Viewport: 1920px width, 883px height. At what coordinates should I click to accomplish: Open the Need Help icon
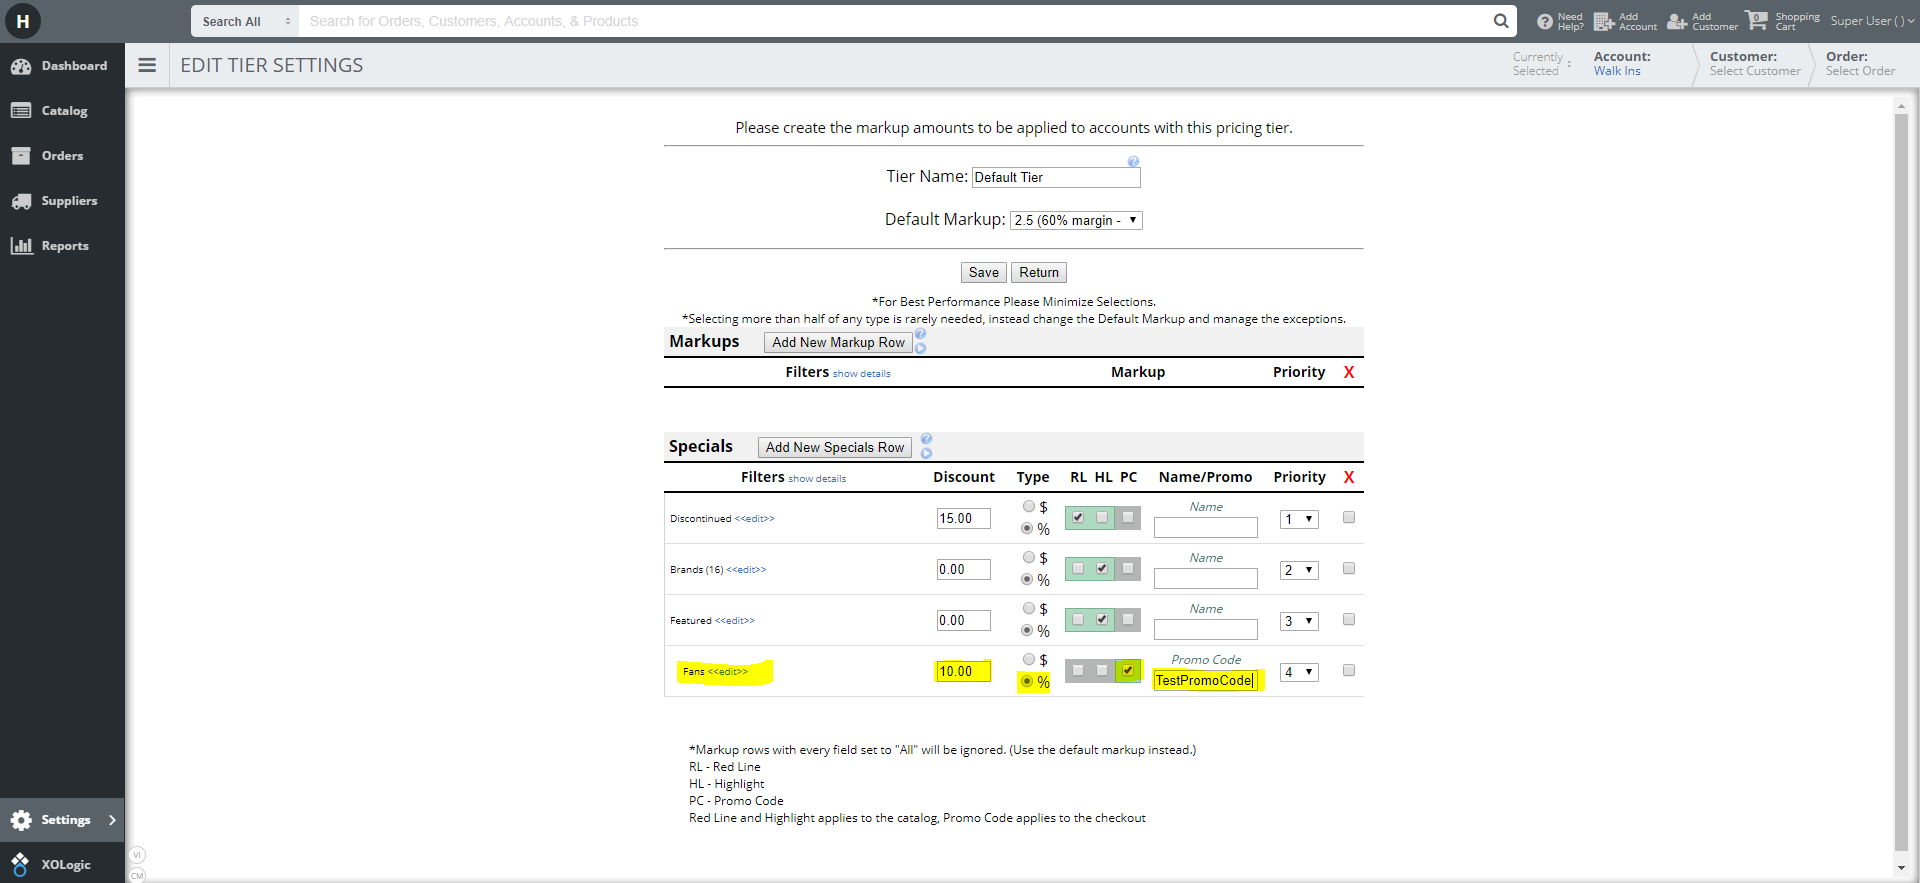point(1545,21)
